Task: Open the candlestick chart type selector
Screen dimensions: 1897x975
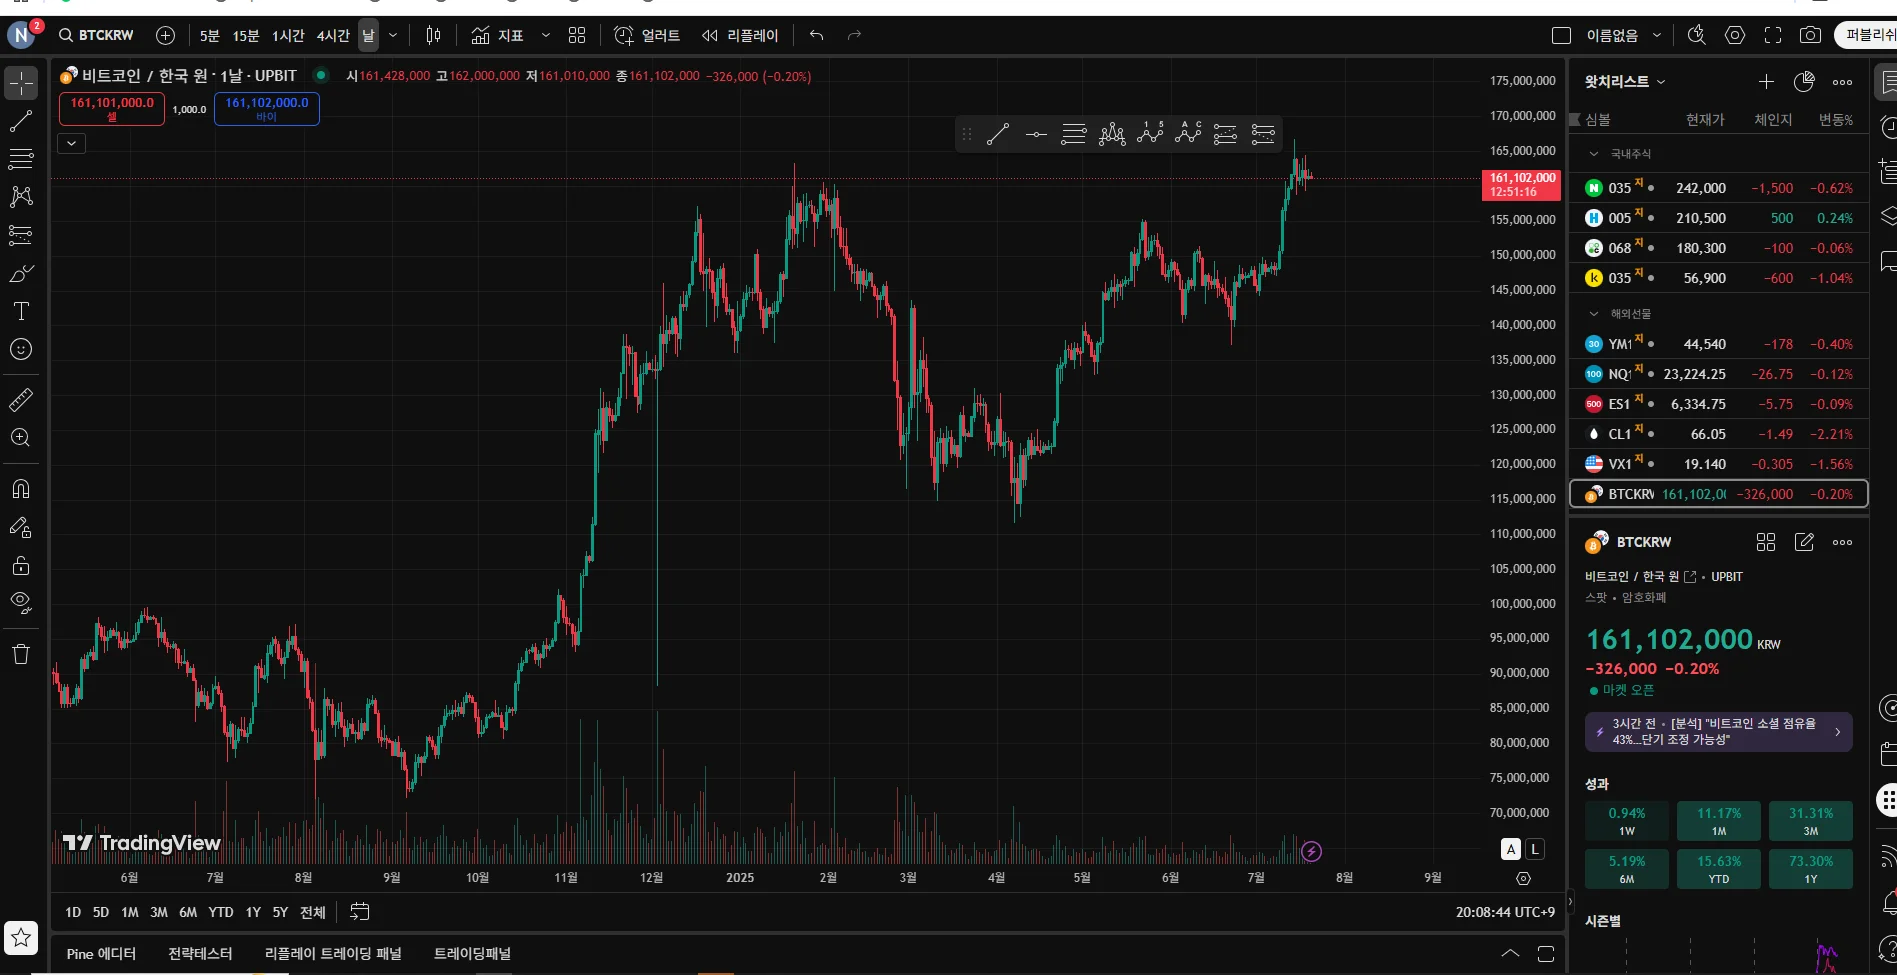Action: 433,35
